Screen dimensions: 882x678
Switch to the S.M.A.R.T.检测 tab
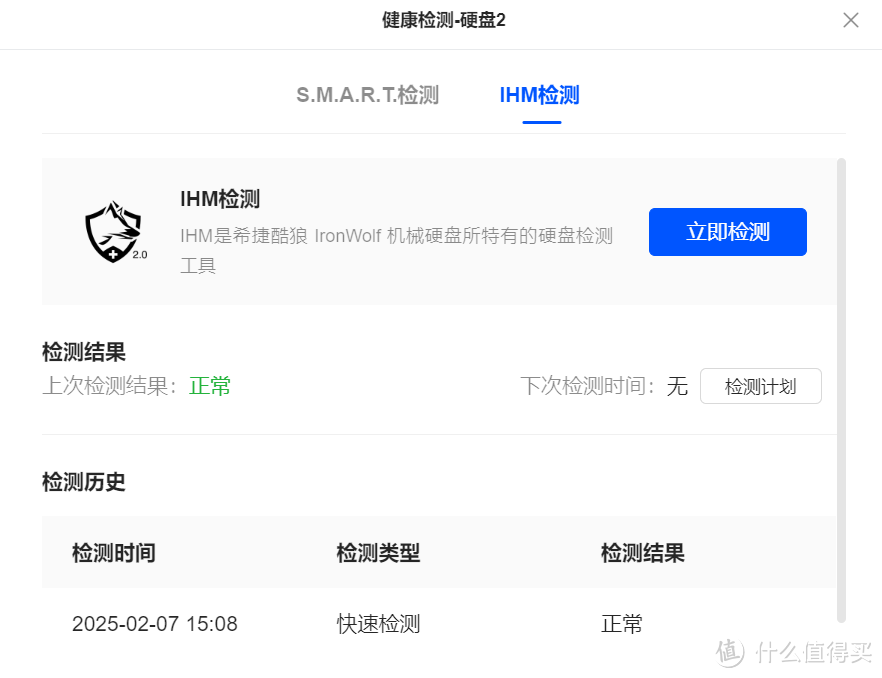click(x=368, y=95)
